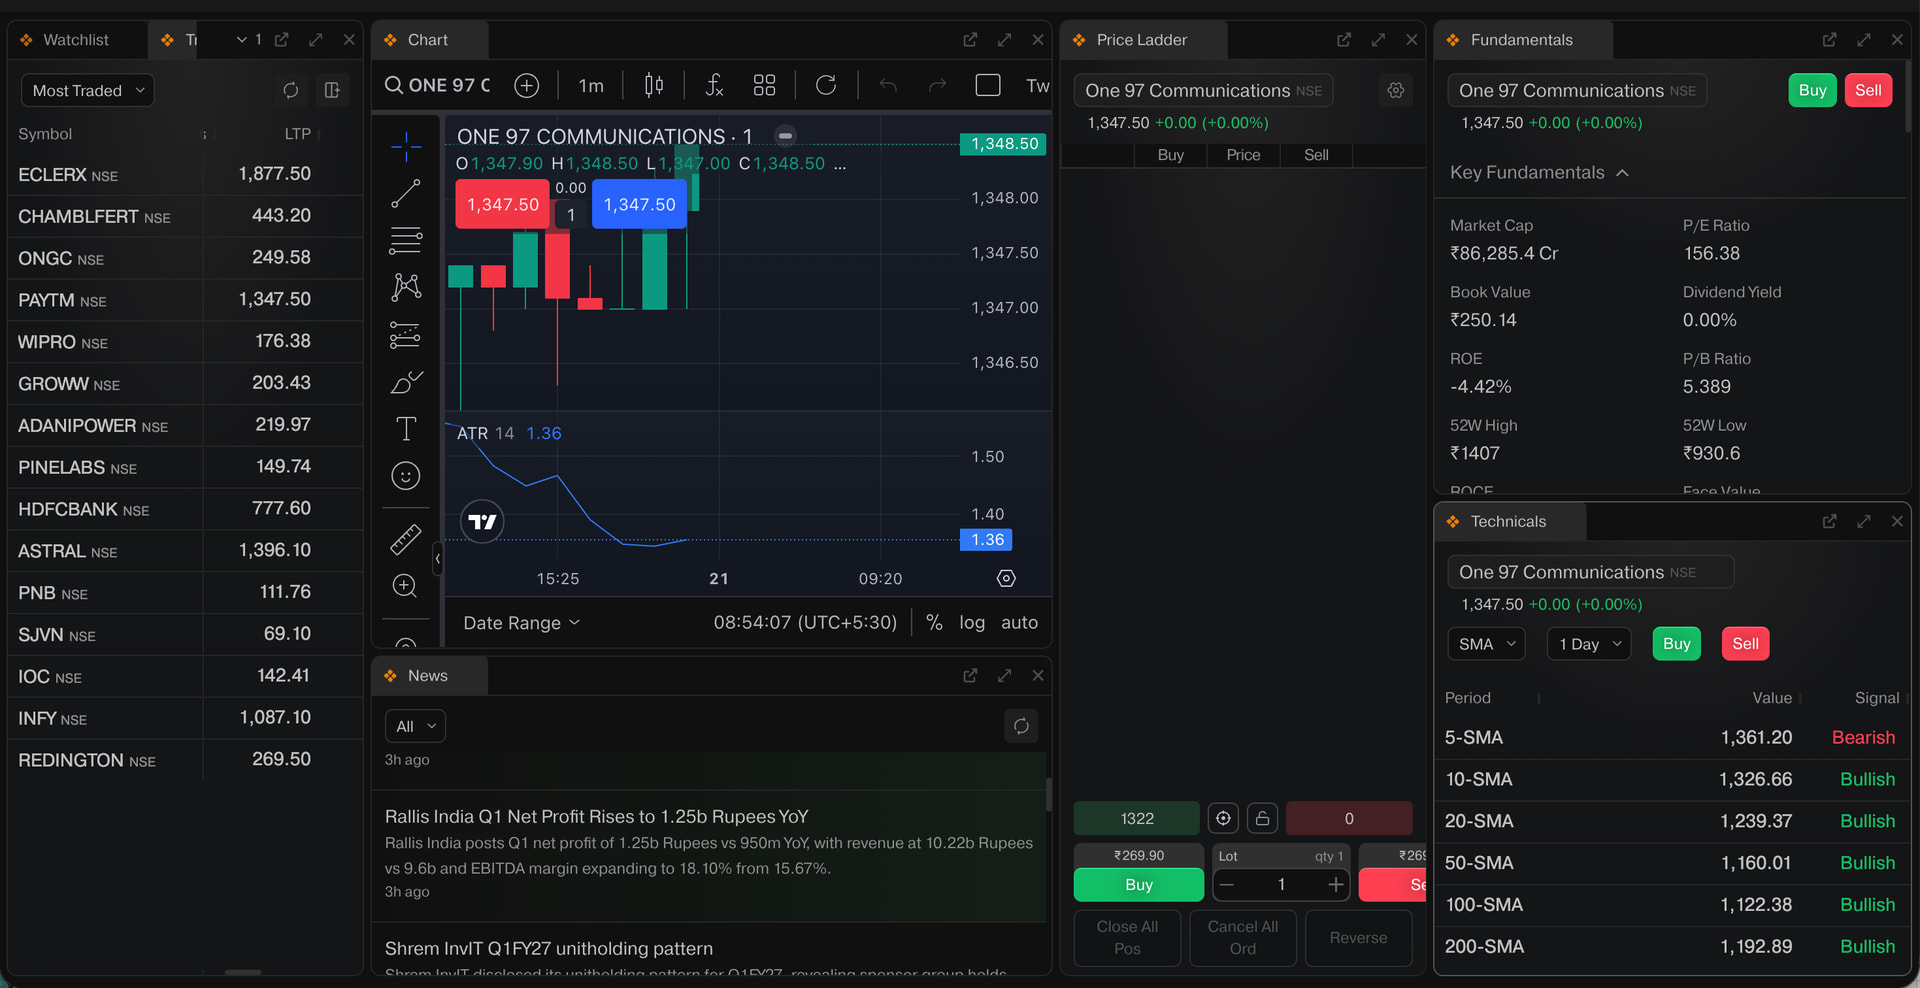The width and height of the screenshot is (1920, 988).
Task: Click Close All Pos button
Action: [x=1127, y=938]
